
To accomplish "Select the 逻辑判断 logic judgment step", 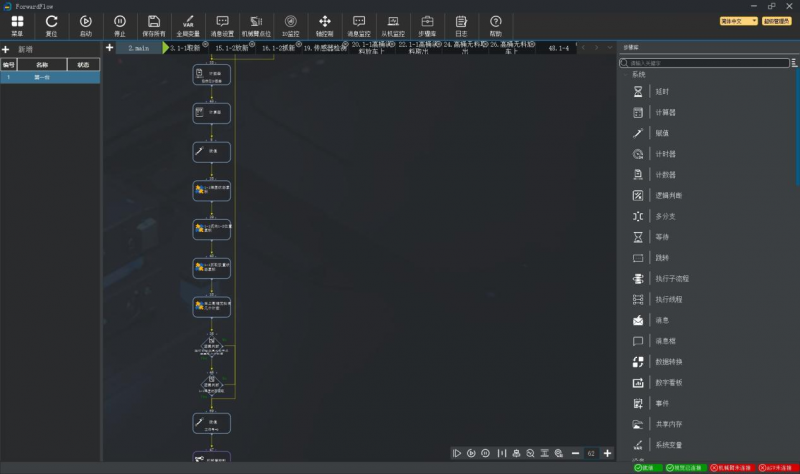I will coord(638,195).
